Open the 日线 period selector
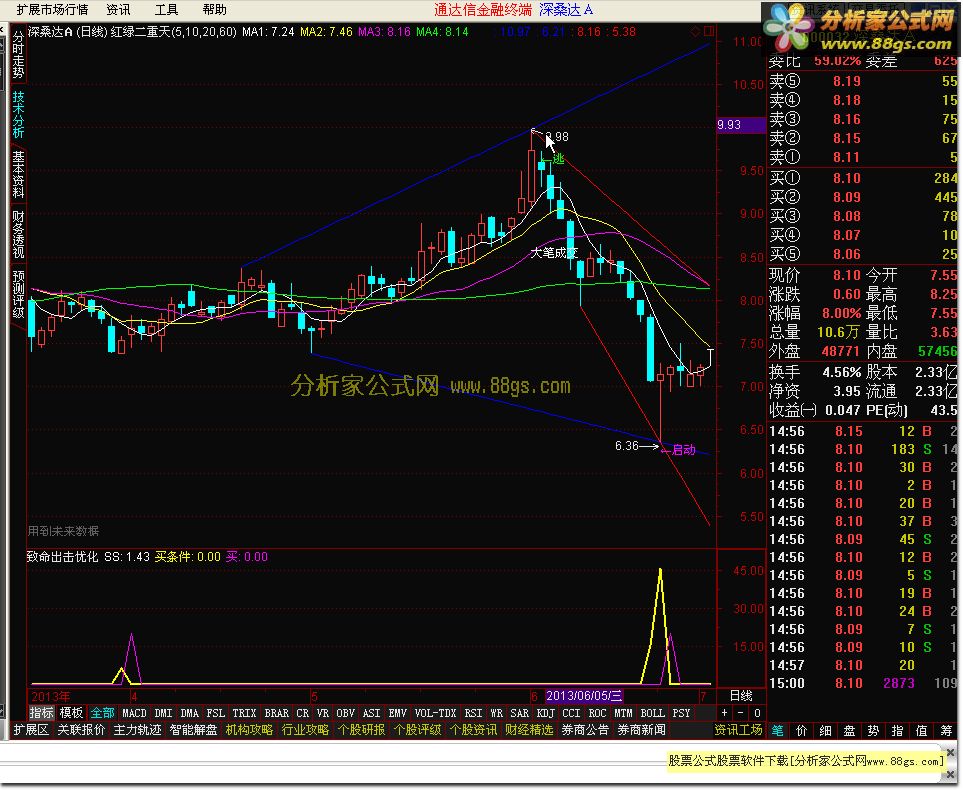 741,695
